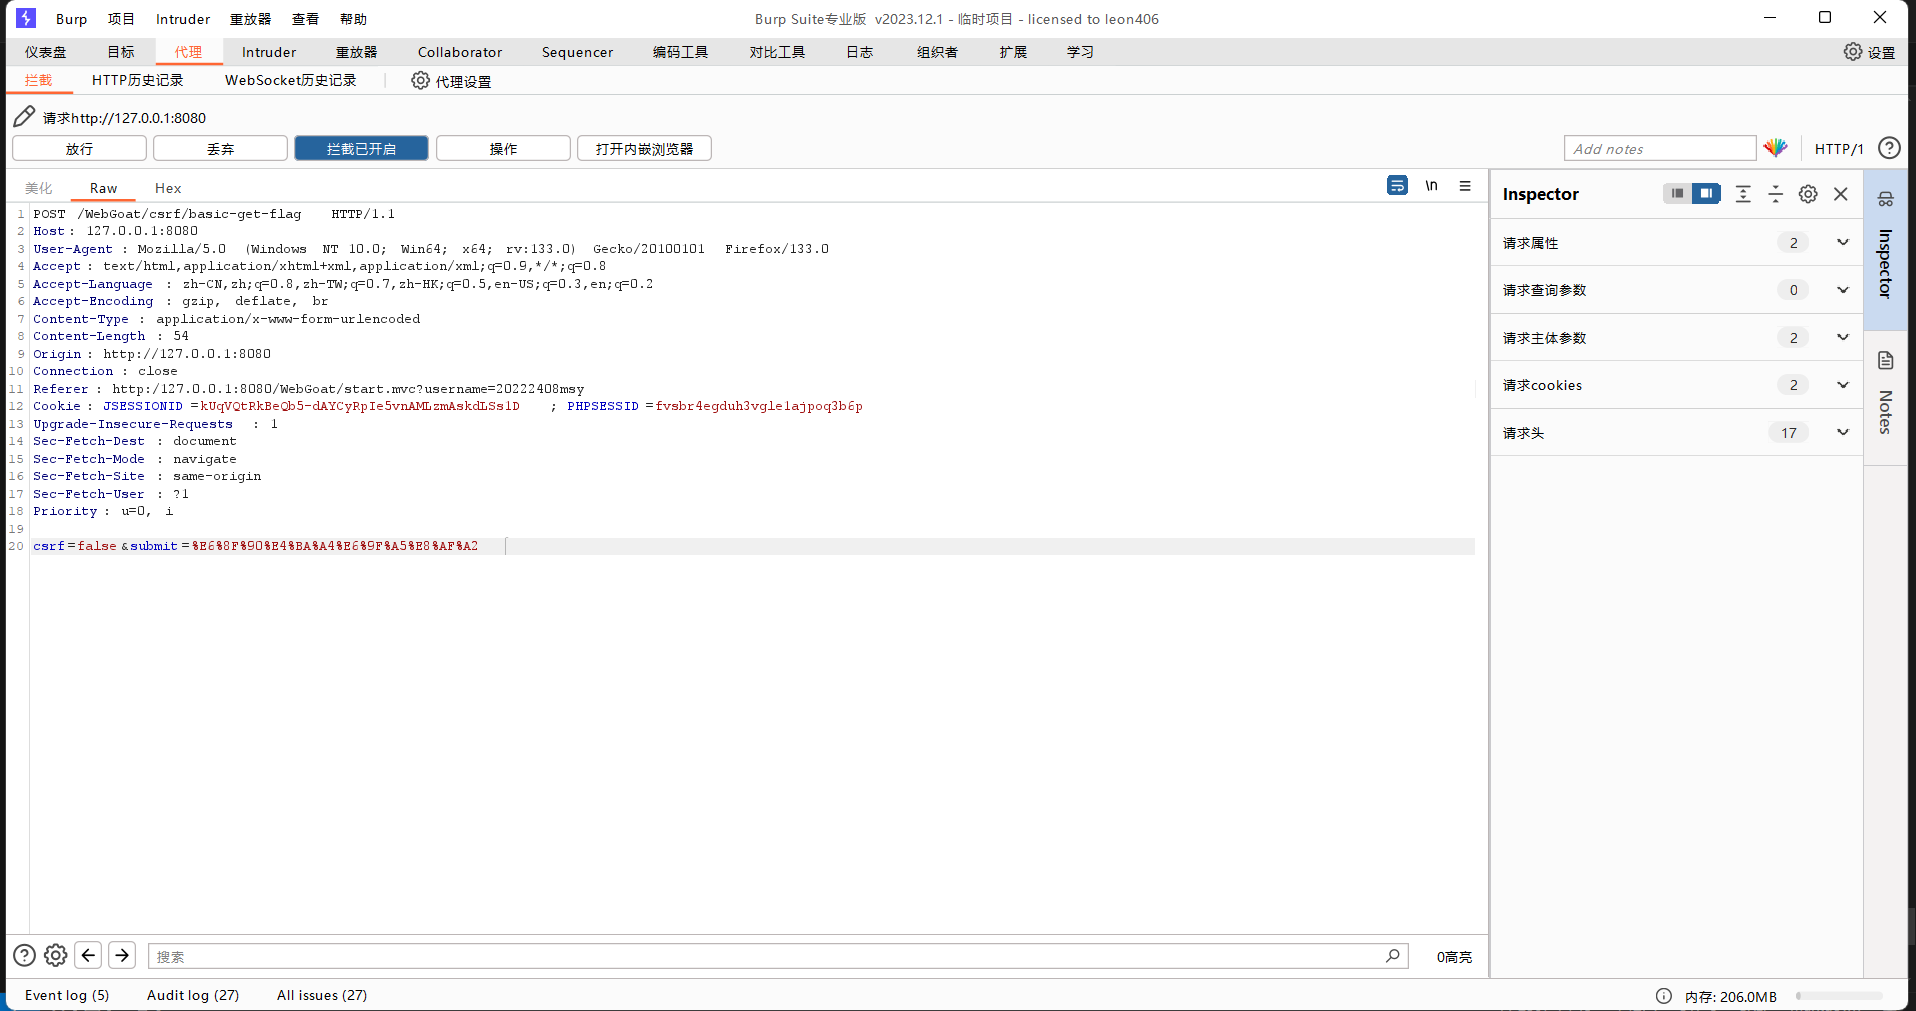1916x1011 pixels.
Task: Switch Inspector to split column layout
Action: 1706,193
